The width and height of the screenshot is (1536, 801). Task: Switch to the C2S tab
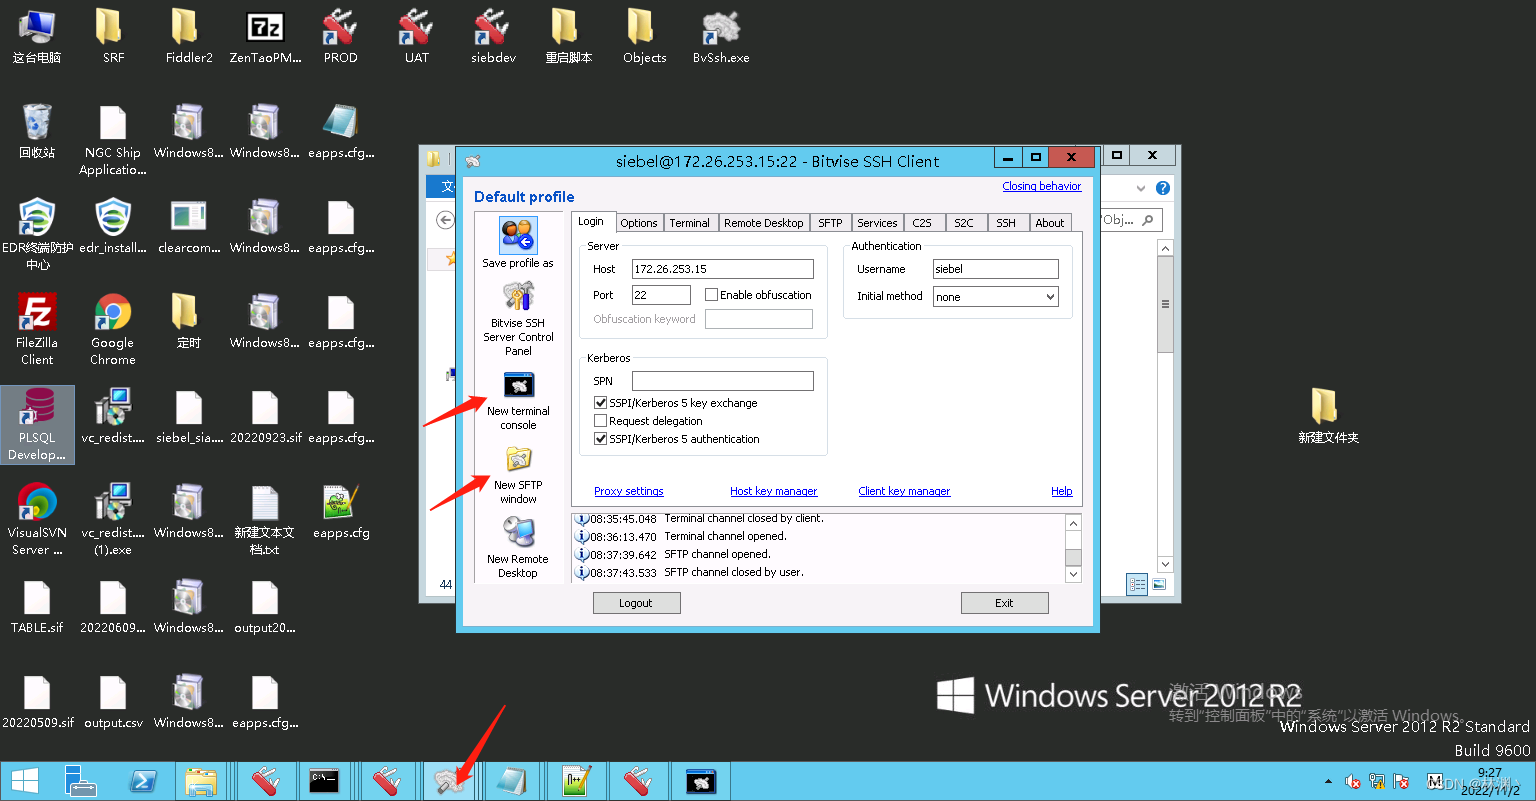pos(922,223)
